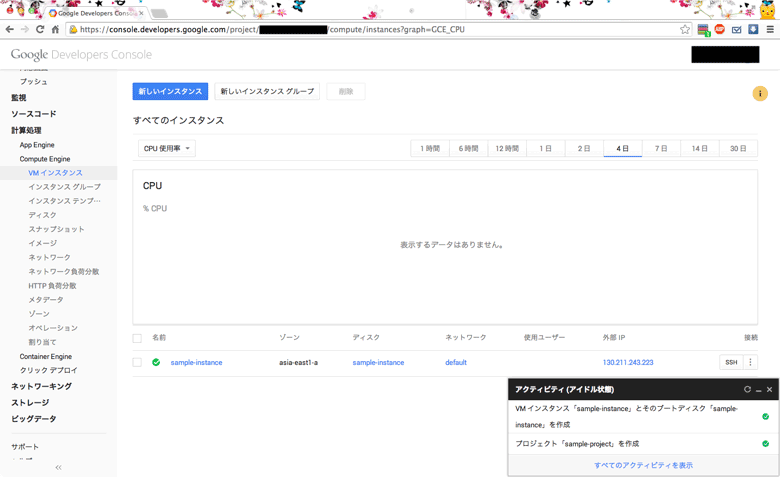Open App Engine in the sidebar
This screenshot has height=477, width=780.
pyautogui.click(x=37, y=145)
